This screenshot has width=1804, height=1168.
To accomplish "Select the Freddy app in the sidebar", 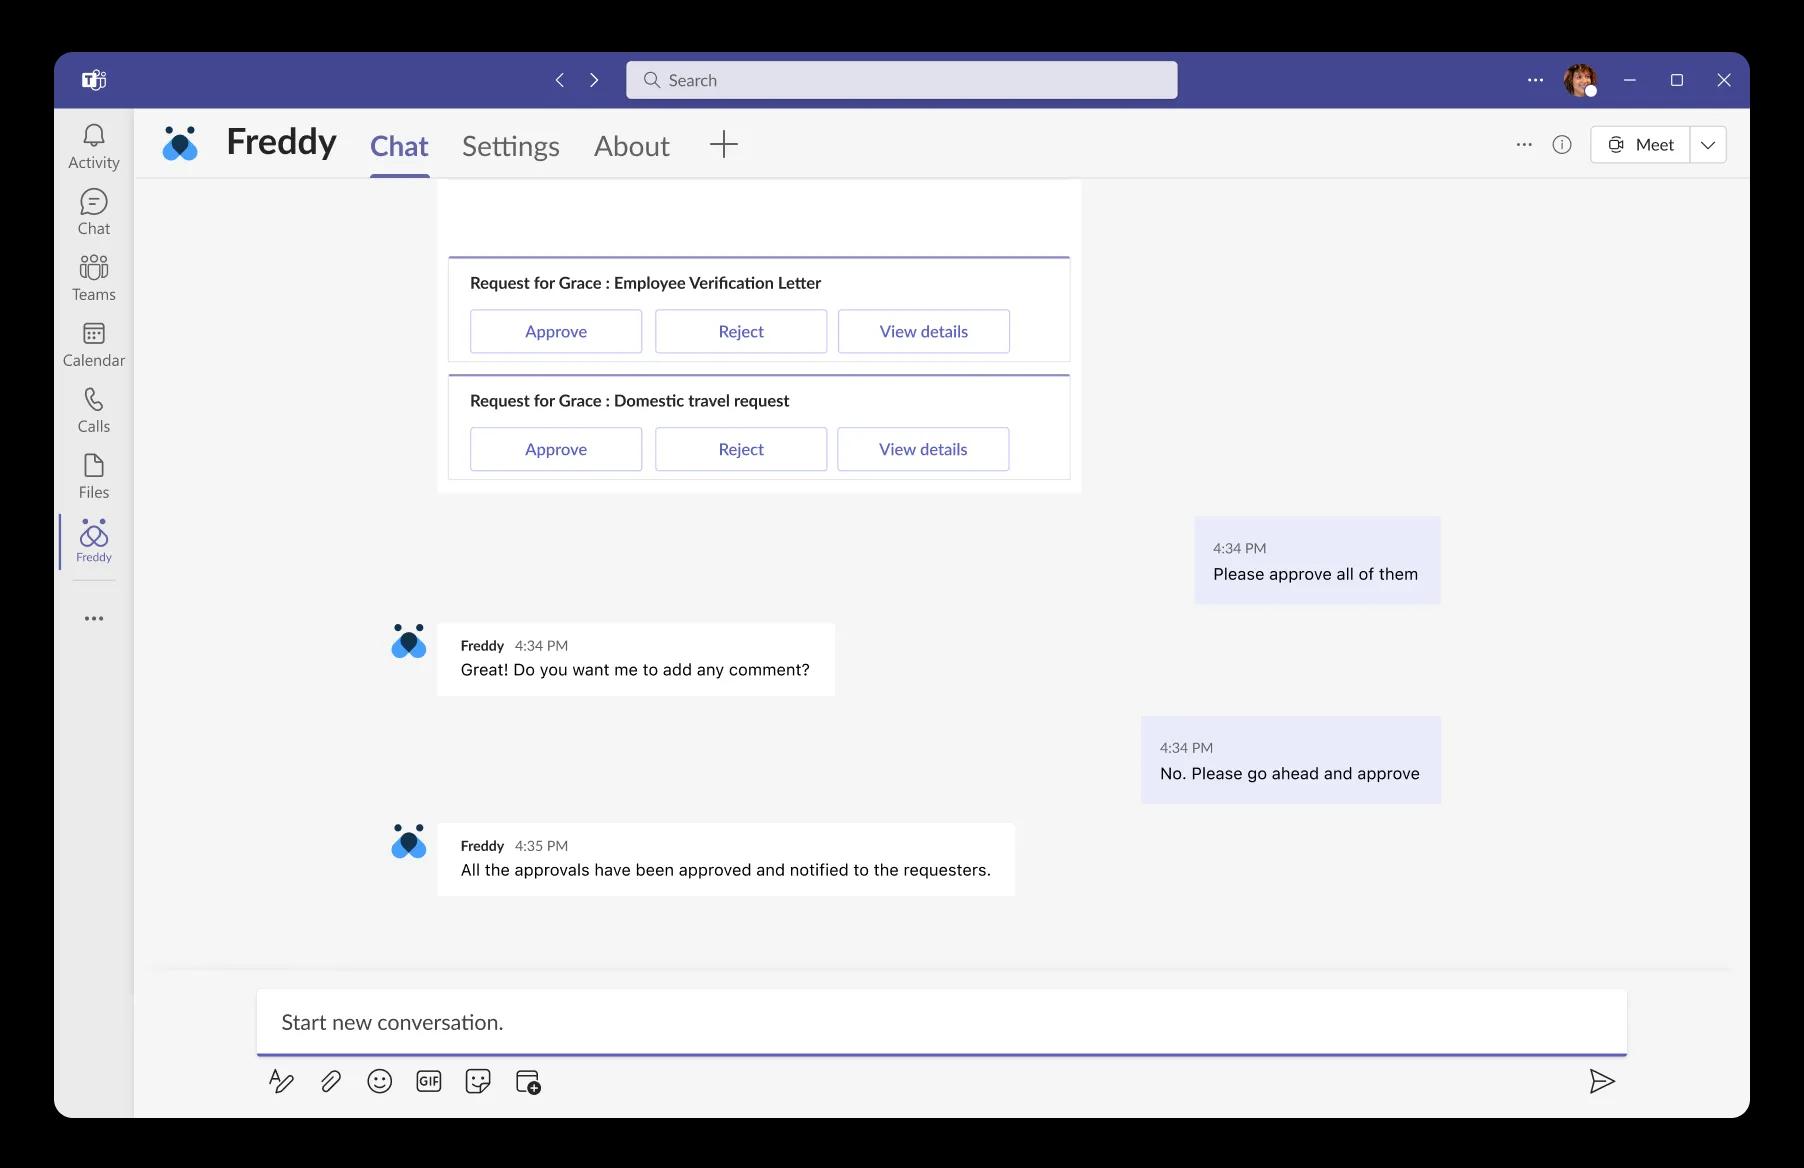I will [x=94, y=541].
